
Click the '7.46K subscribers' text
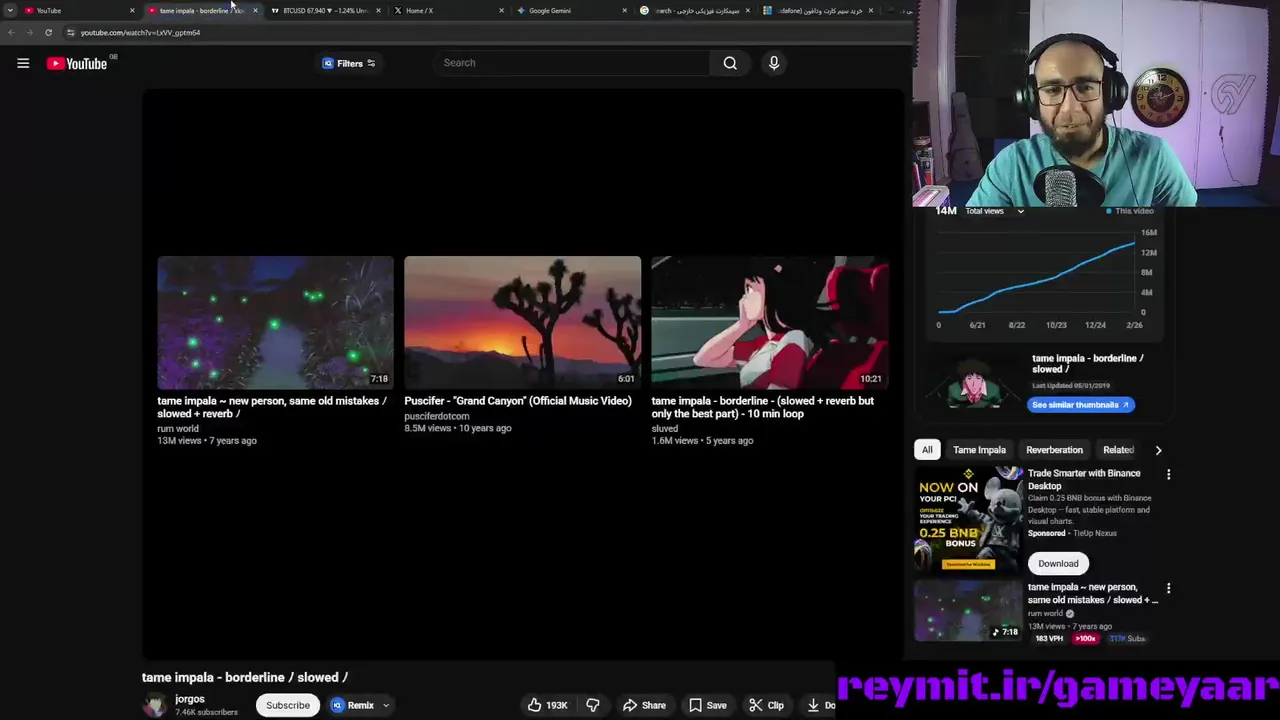(x=206, y=712)
